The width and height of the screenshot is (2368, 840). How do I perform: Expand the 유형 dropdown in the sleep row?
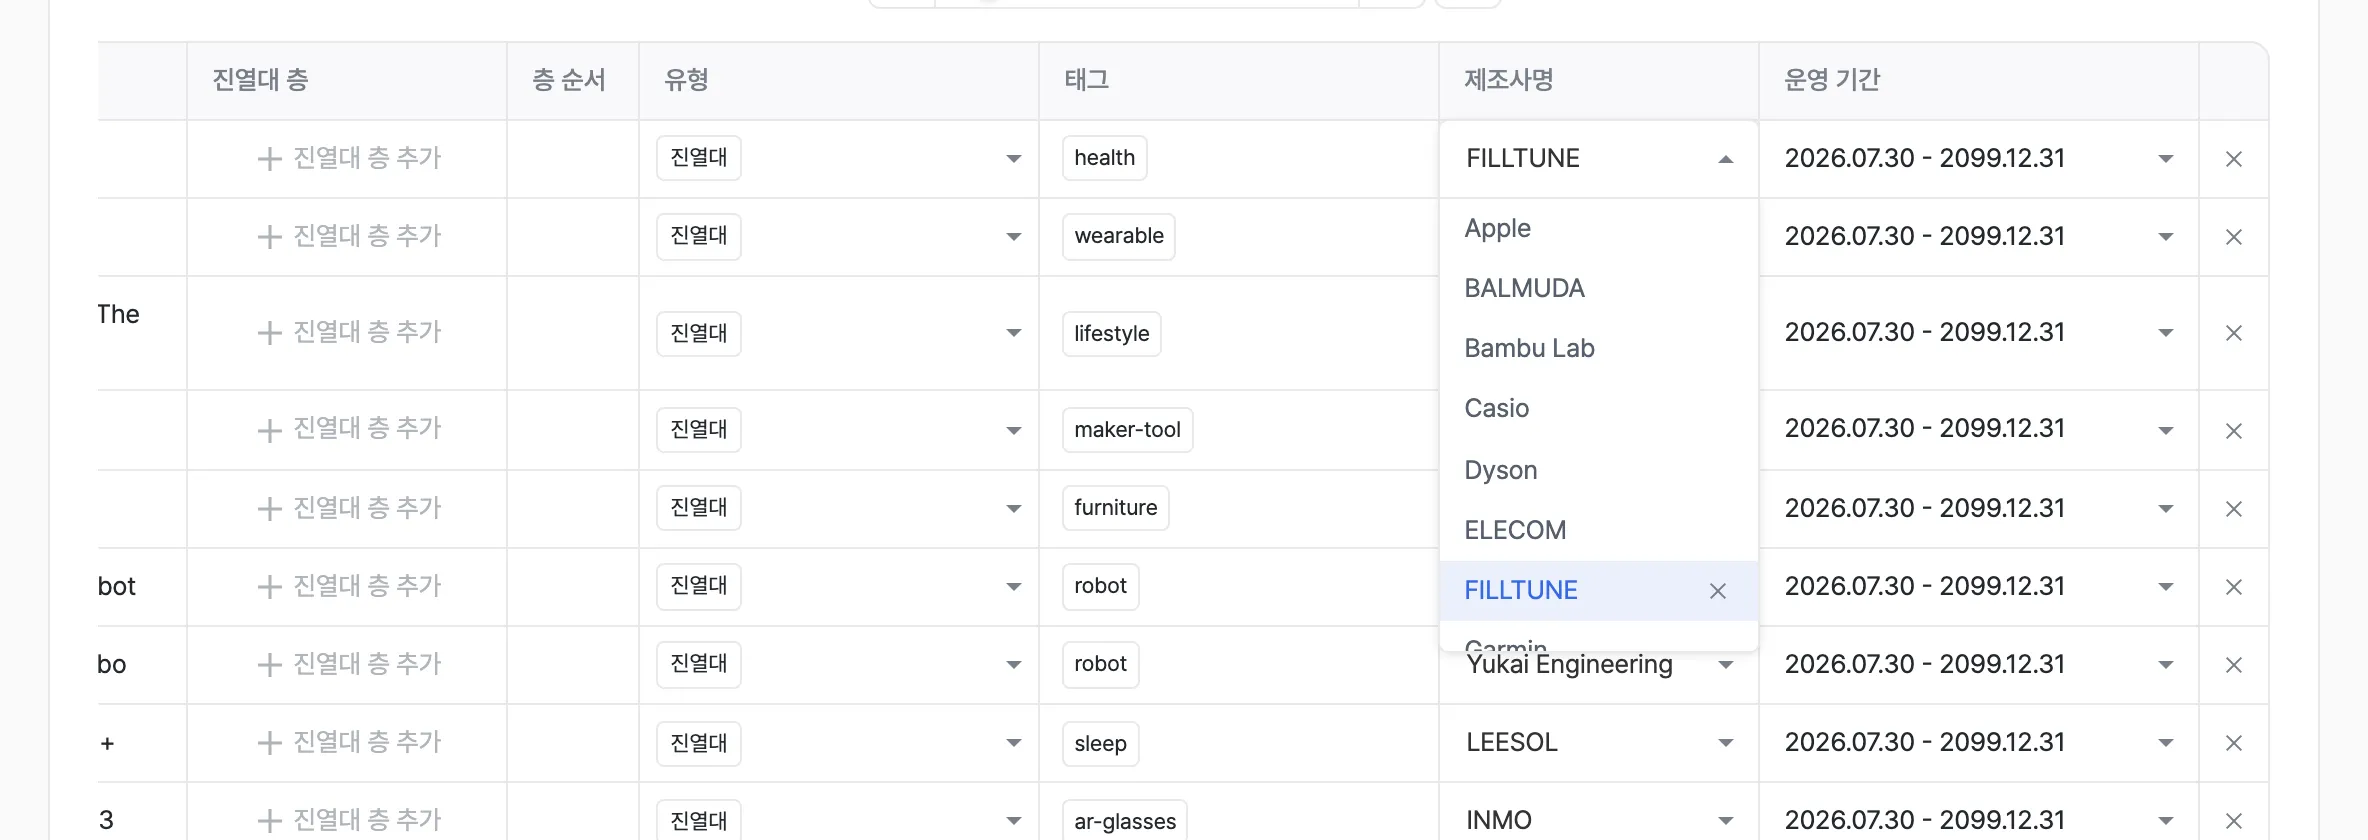pos(1013,743)
